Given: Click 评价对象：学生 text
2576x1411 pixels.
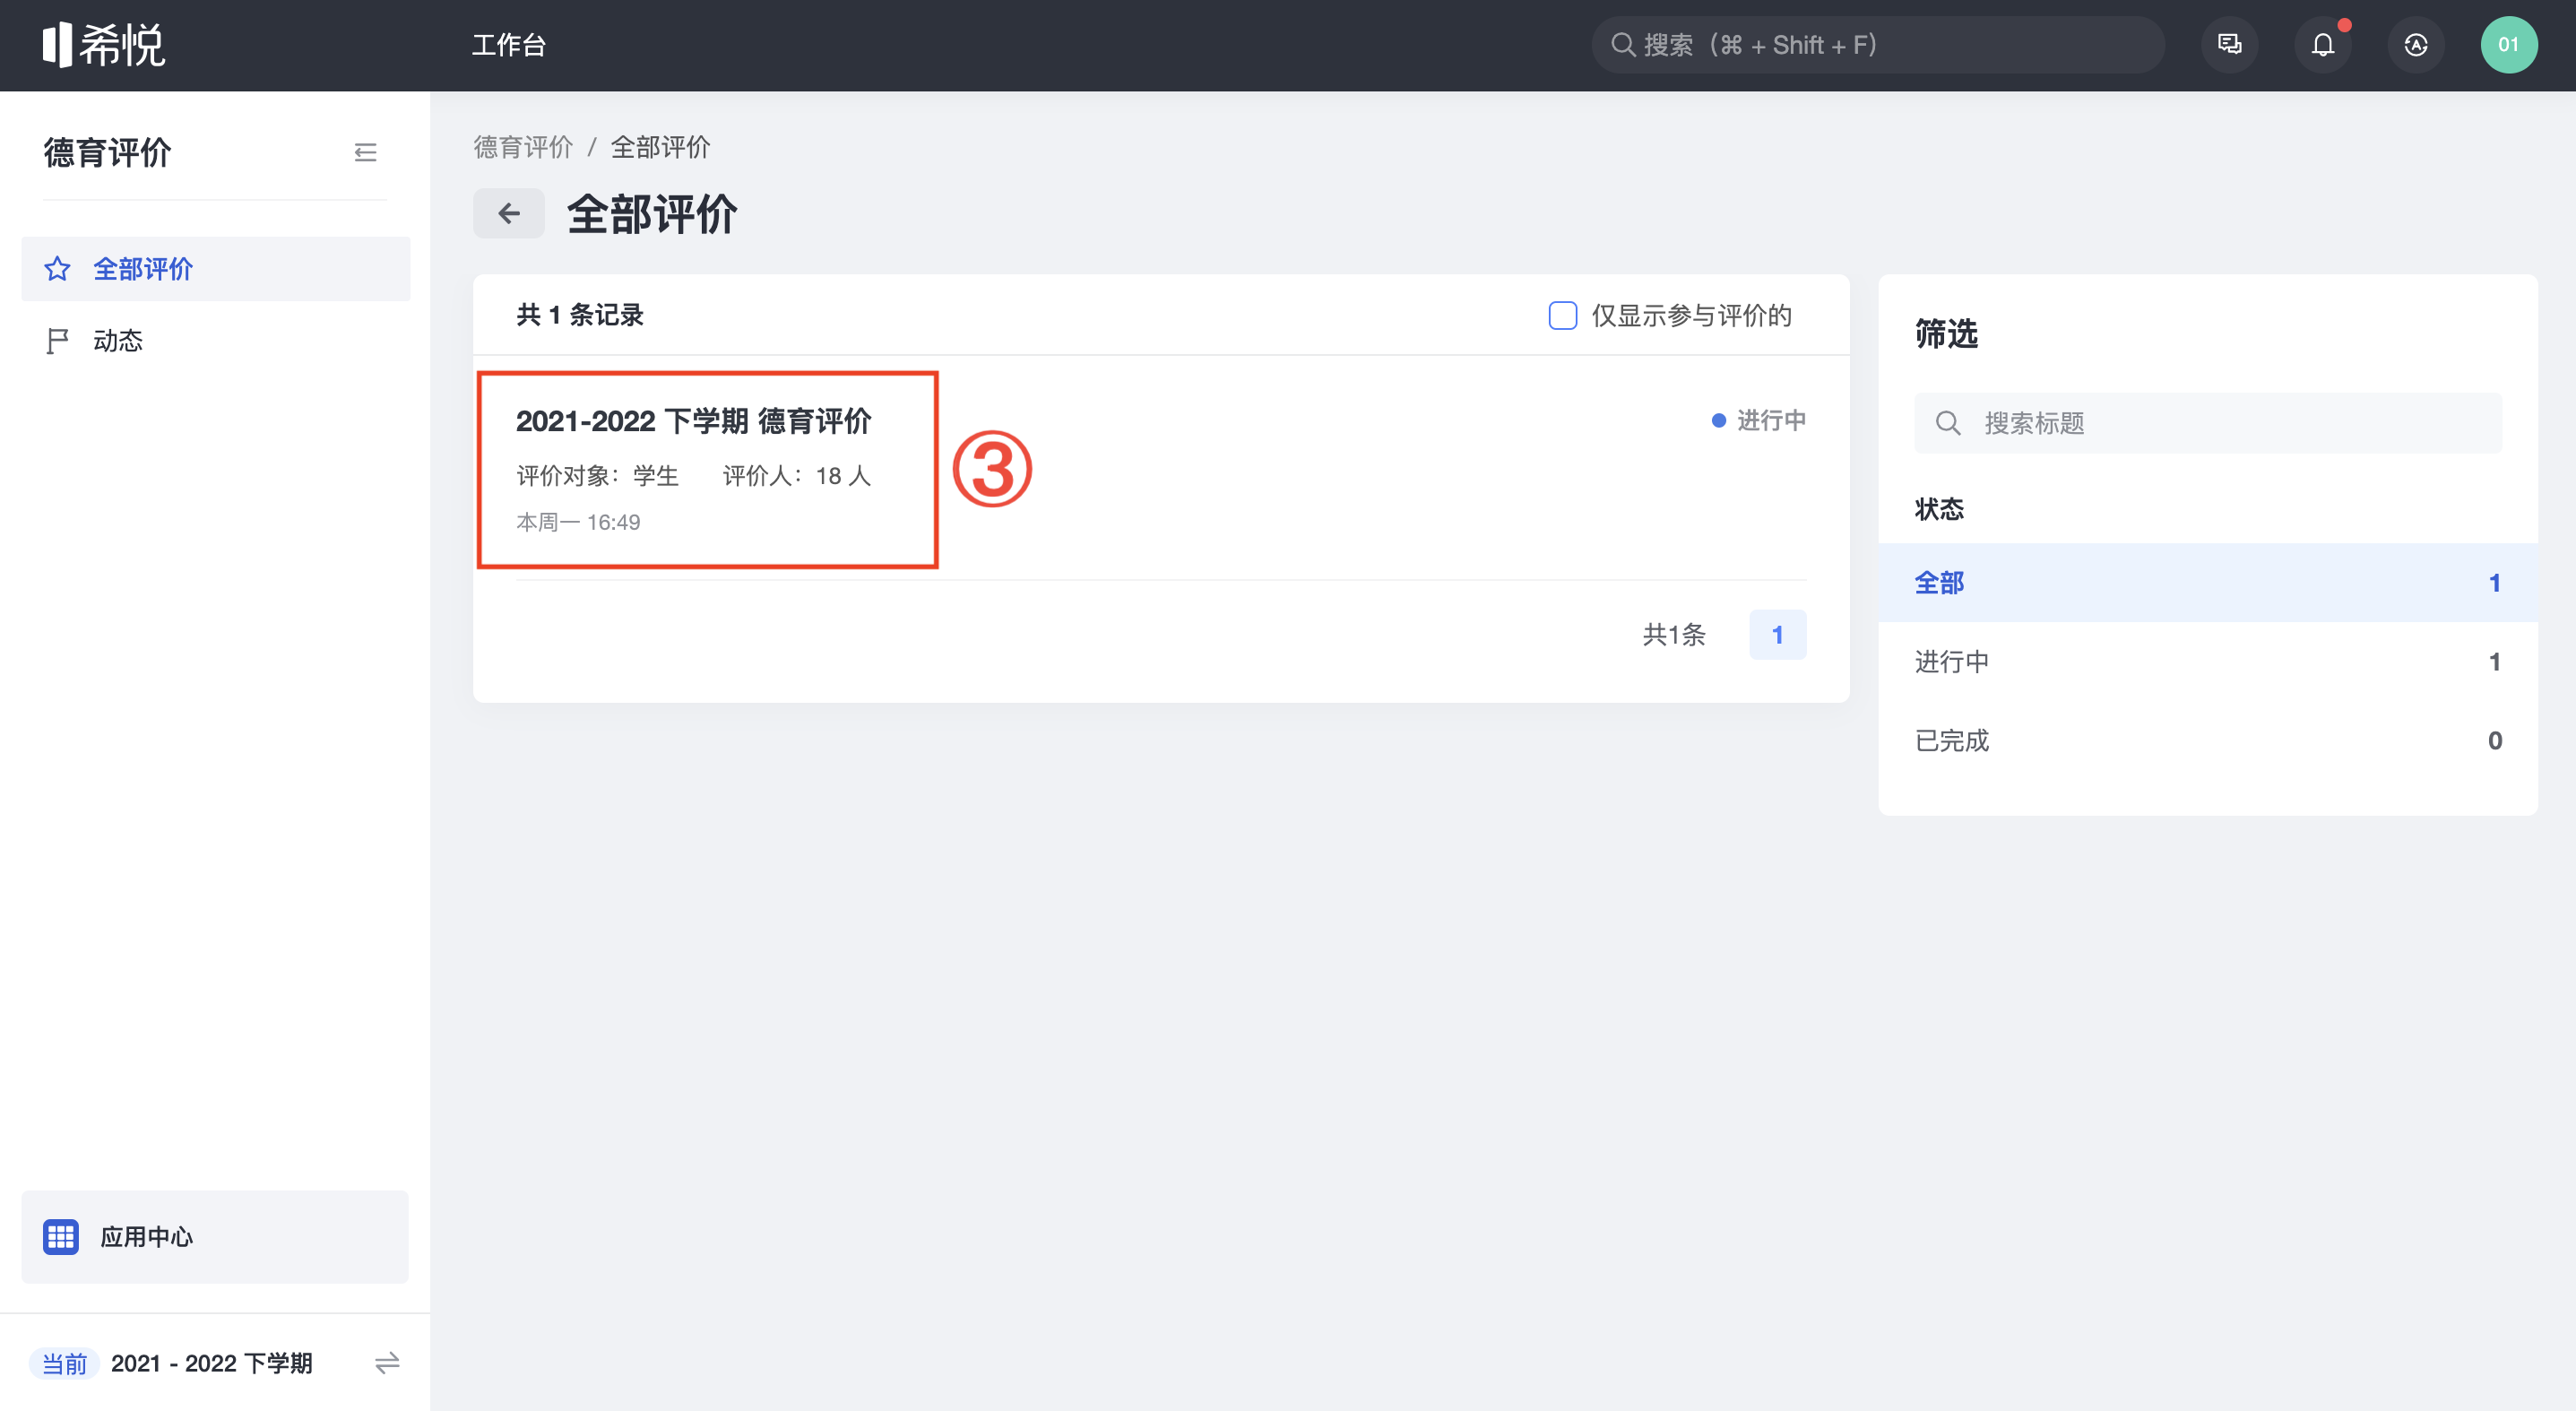Looking at the screenshot, I should coord(597,476).
